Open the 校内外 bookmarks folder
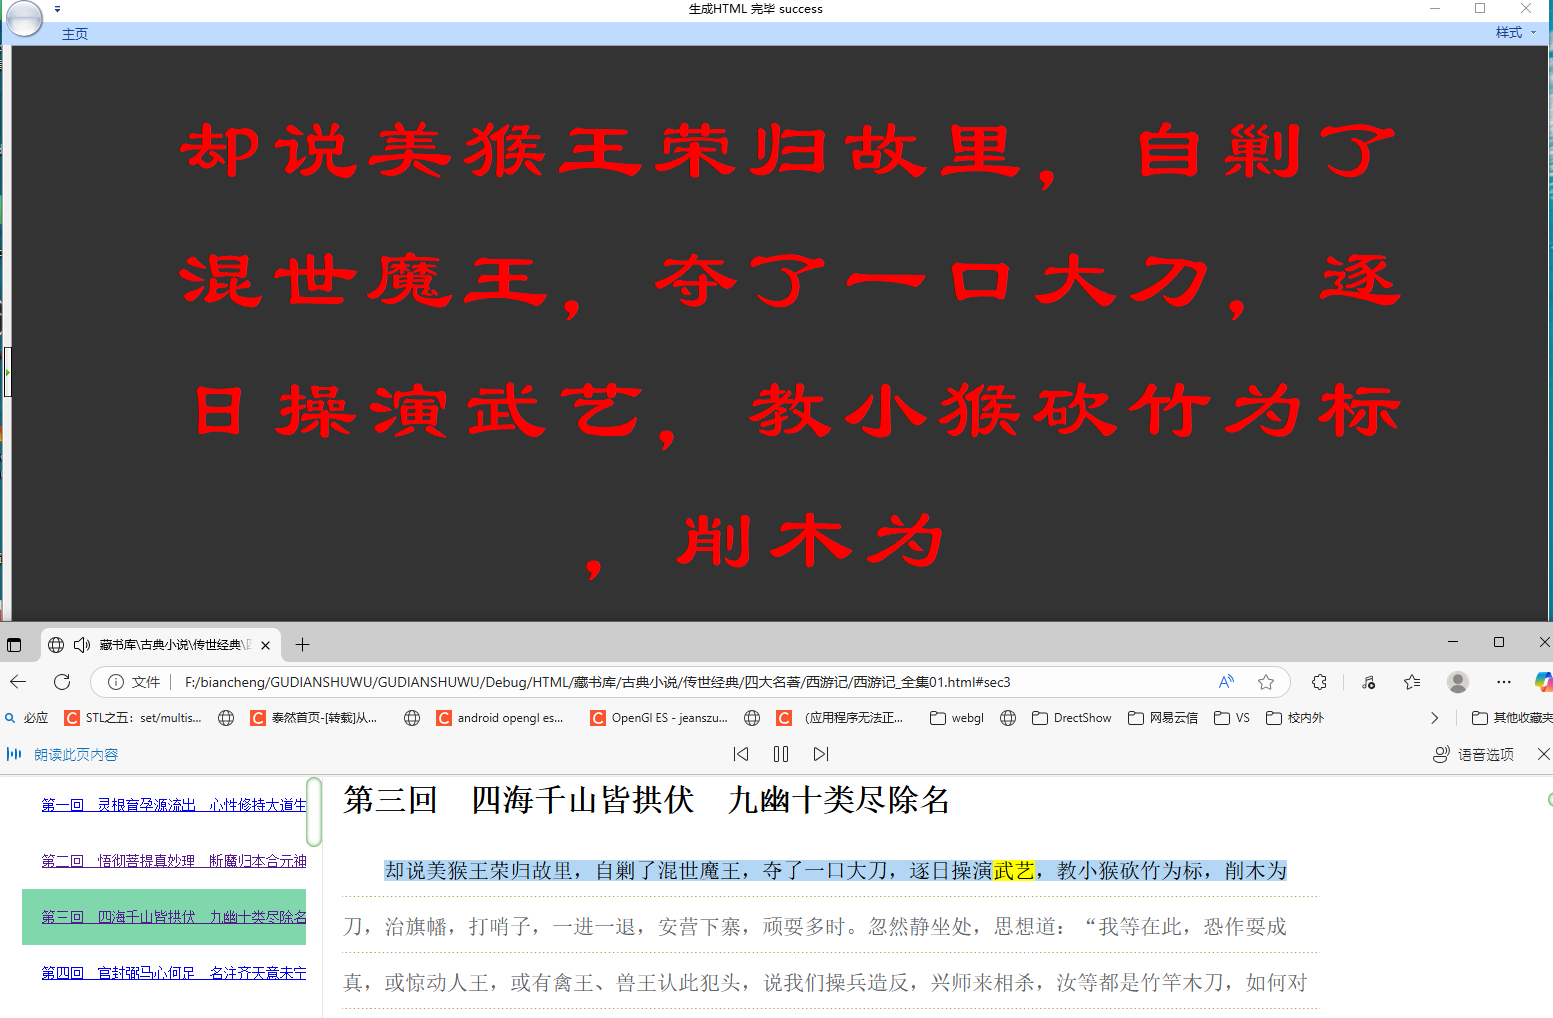1553x1018 pixels. 1295,718
